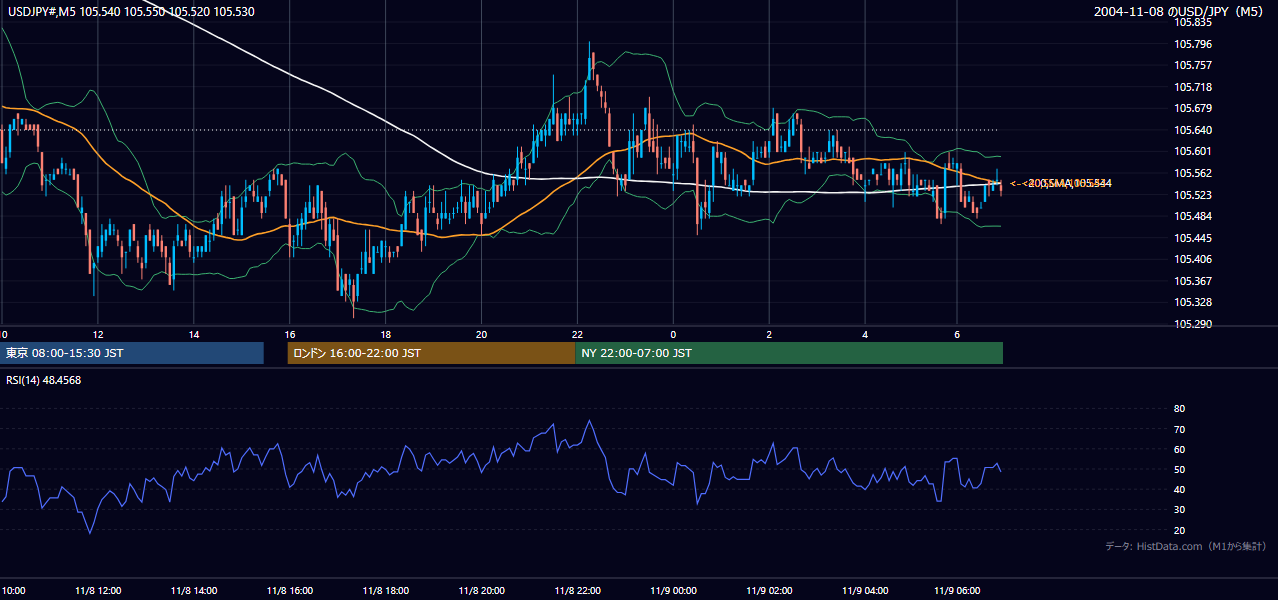Click price axis value 105.796

click(1193, 44)
